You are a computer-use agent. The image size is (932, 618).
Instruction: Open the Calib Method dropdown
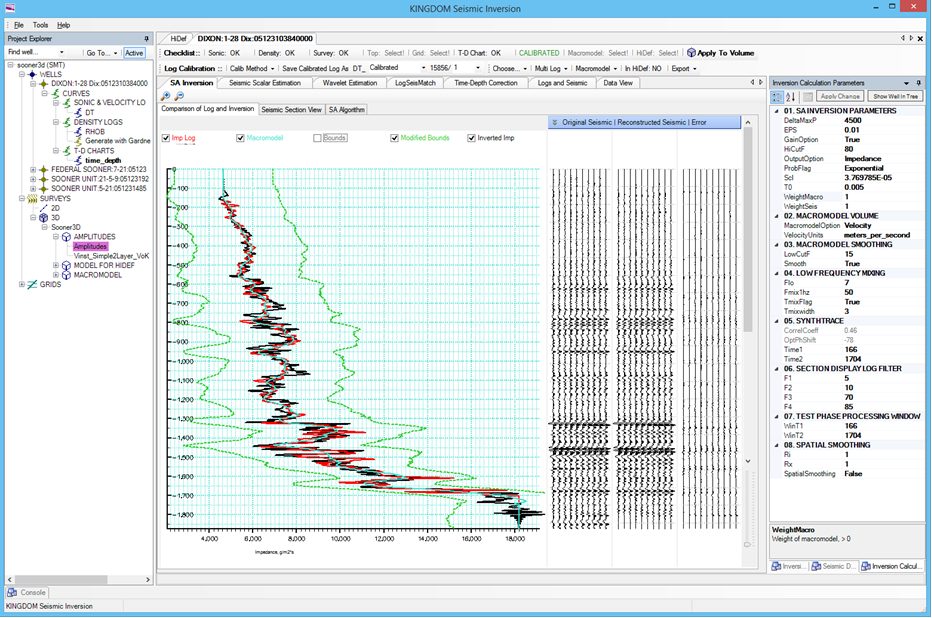(252, 68)
